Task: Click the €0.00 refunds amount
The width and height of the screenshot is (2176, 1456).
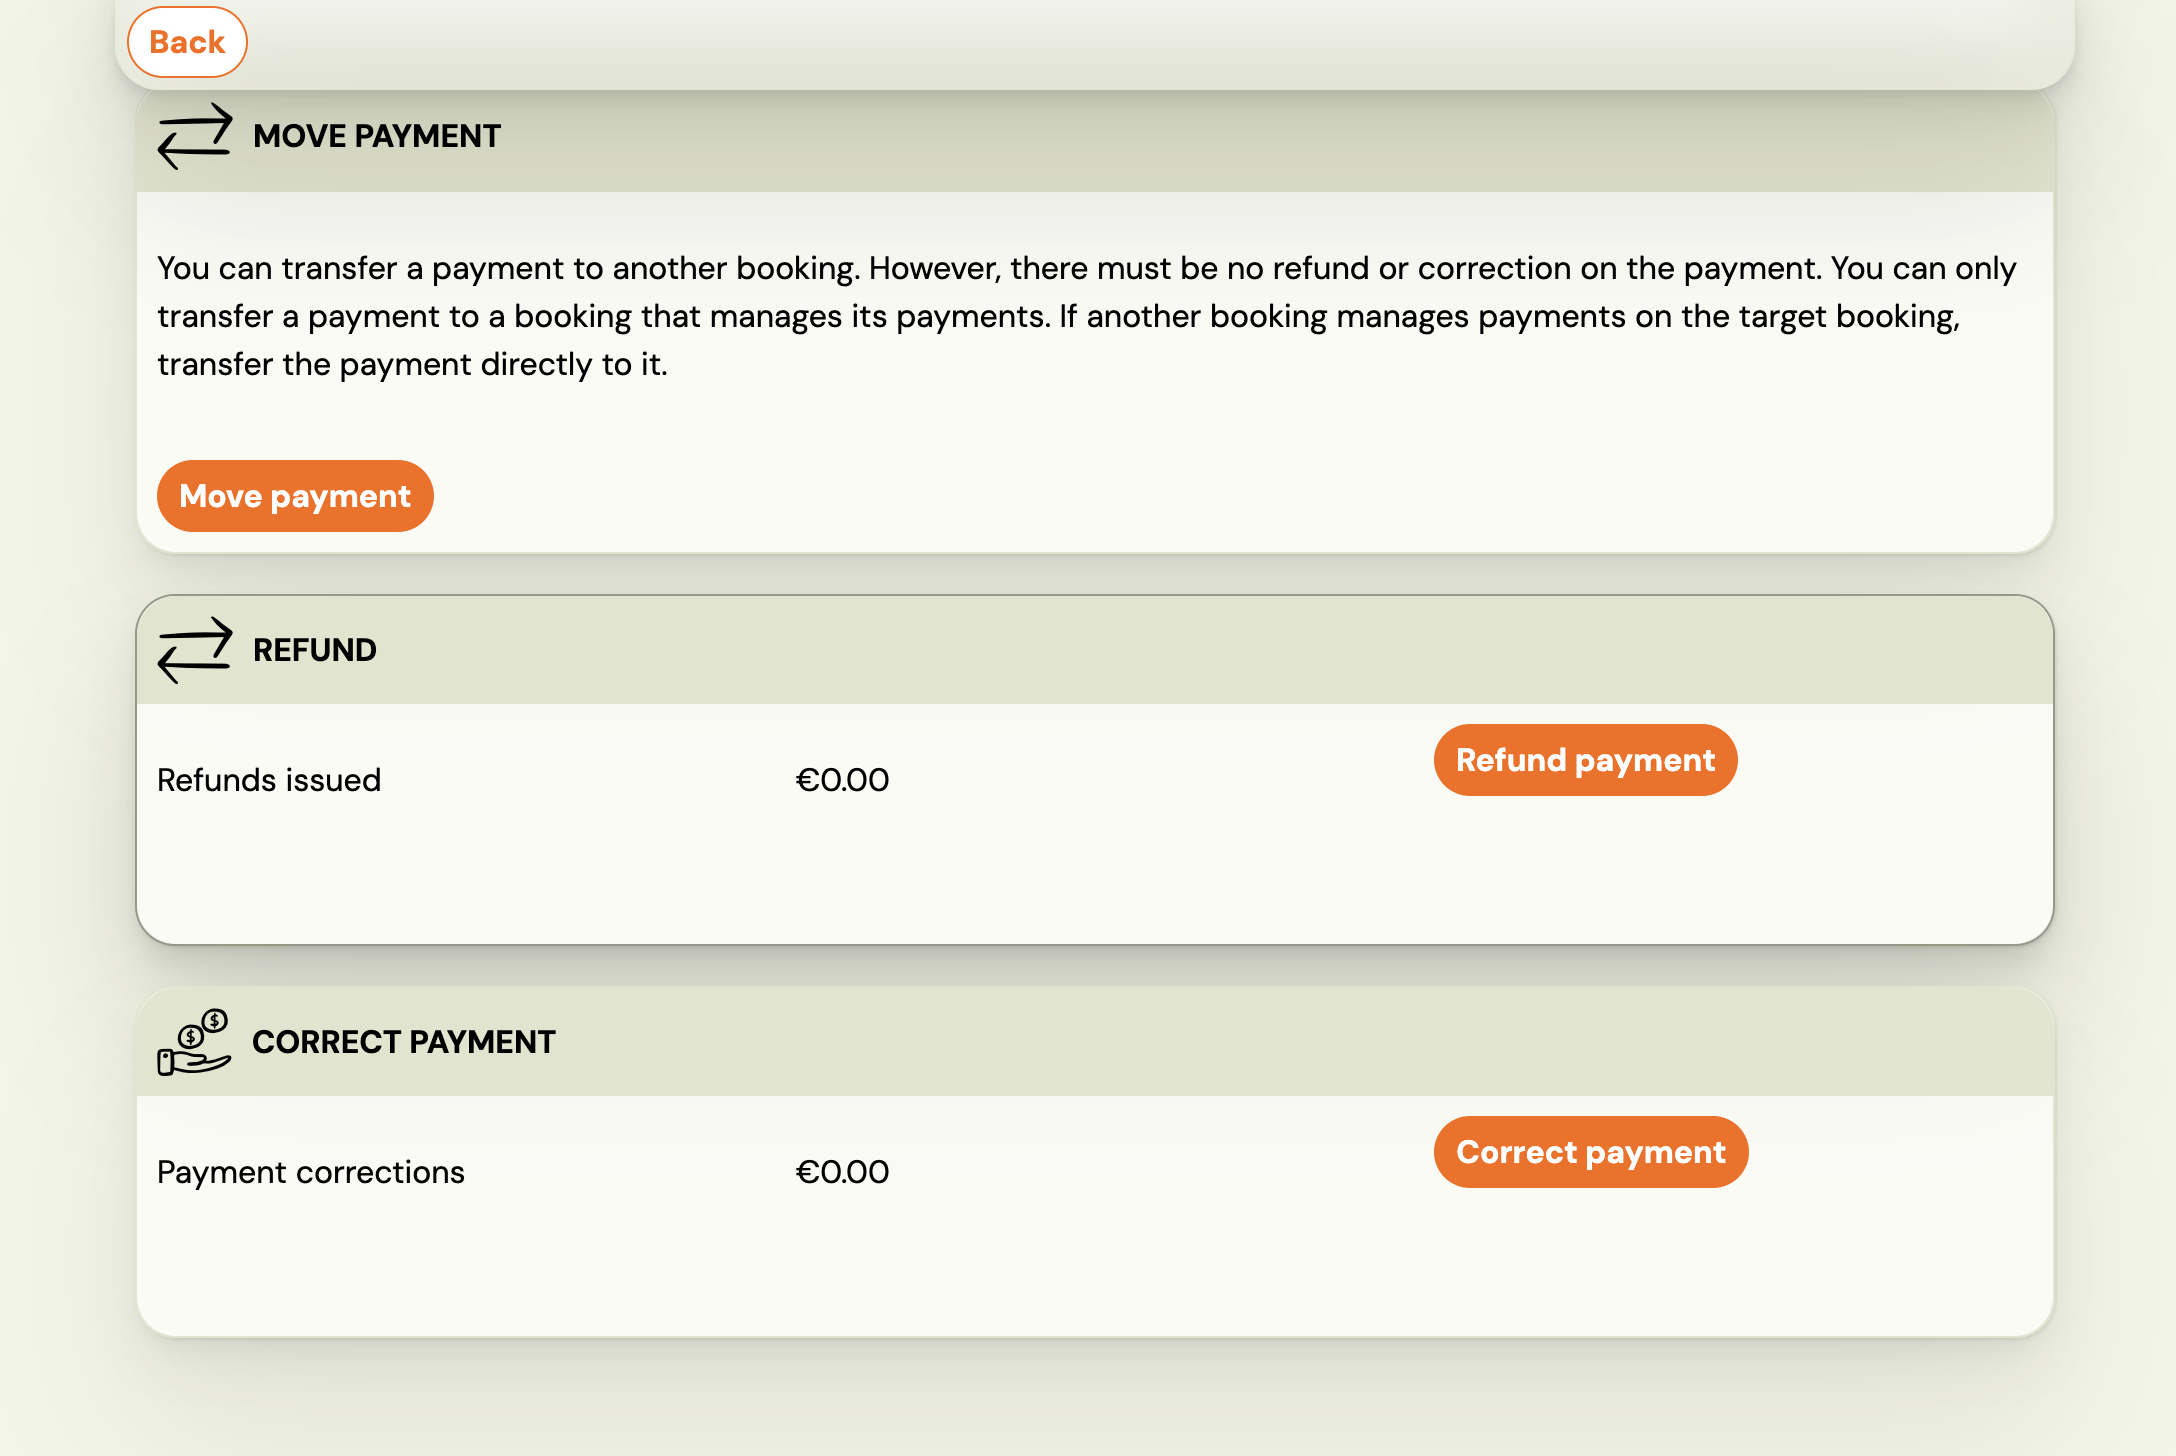Action: click(843, 779)
